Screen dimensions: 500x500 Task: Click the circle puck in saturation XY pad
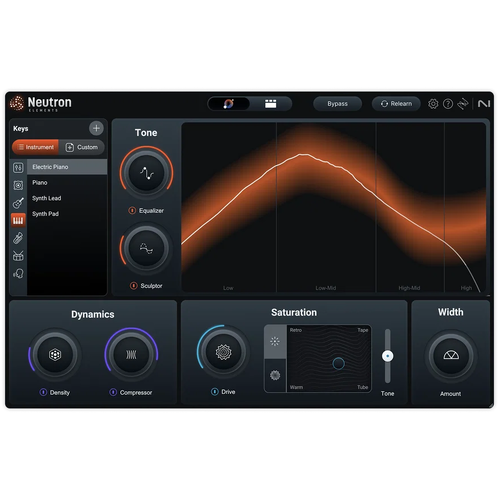(x=338, y=363)
